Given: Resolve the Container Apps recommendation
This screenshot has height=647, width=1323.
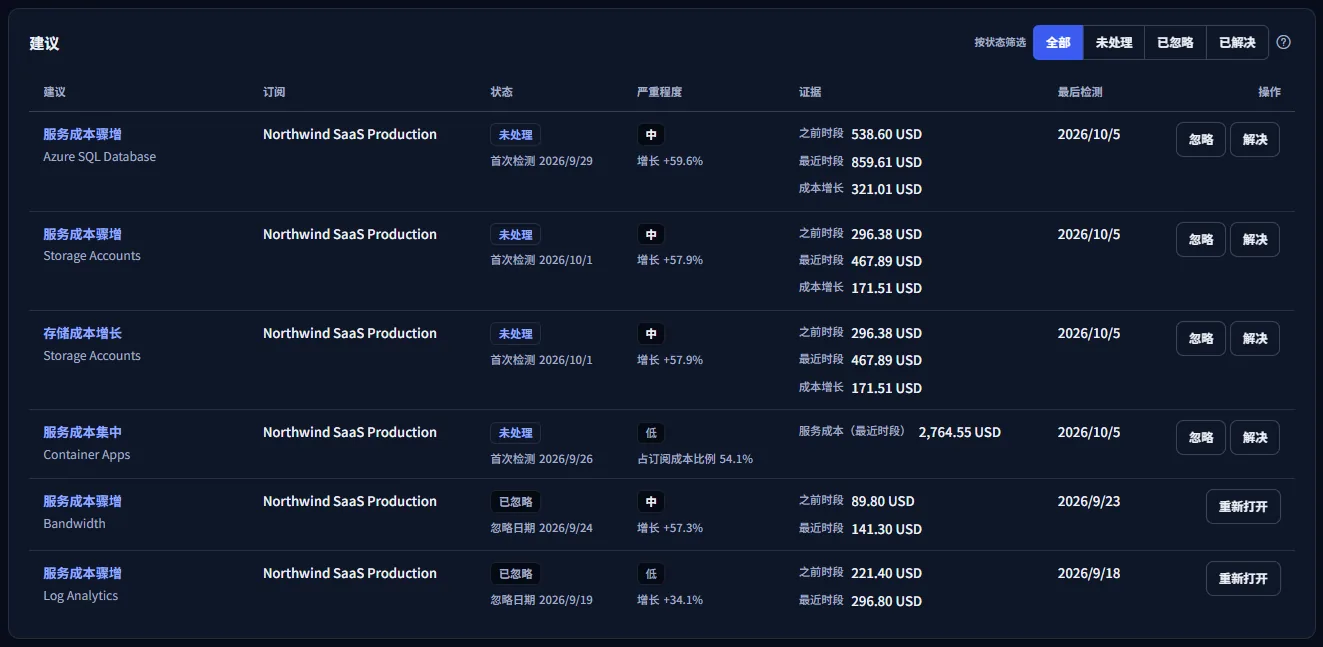Looking at the screenshot, I should click(x=1255, y=437).
